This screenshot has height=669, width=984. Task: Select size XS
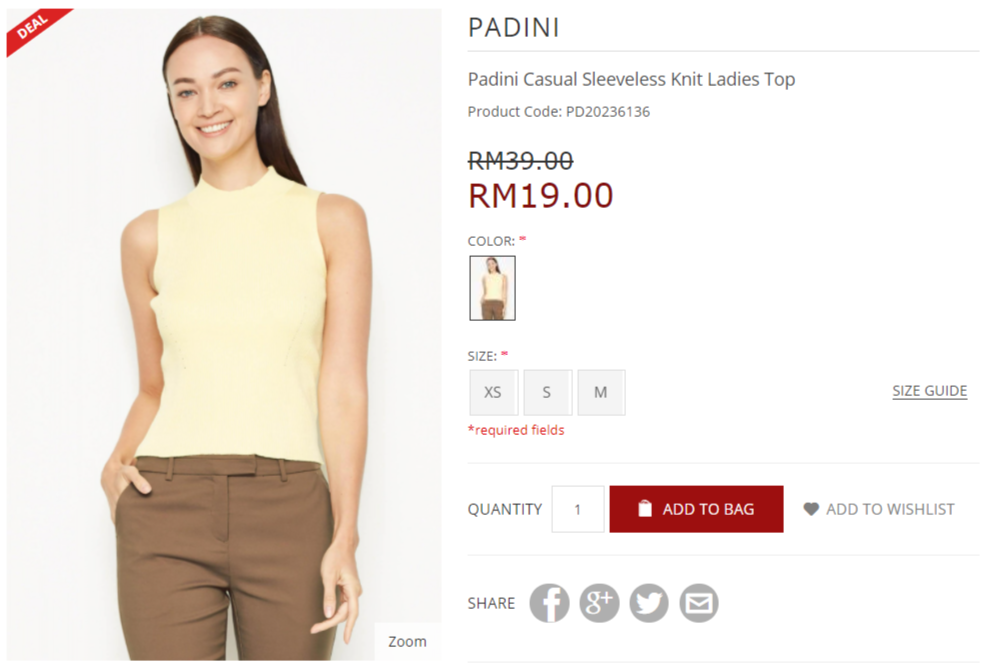(x=493, y=392)
